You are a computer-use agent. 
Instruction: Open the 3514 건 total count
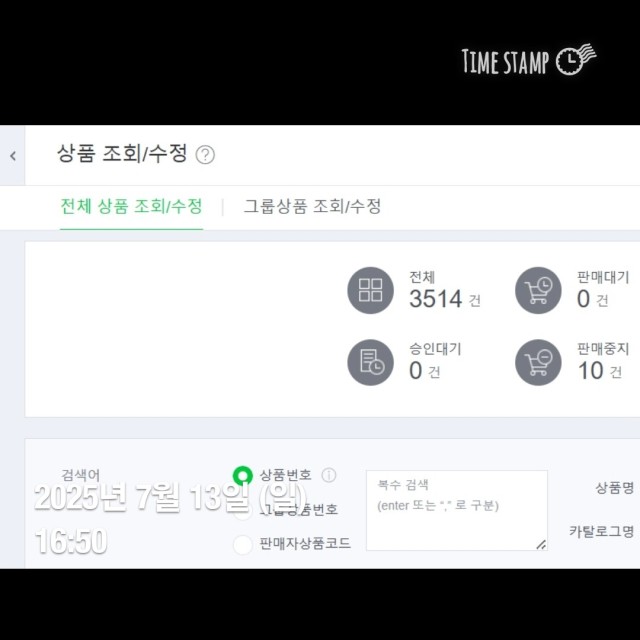(444, 299)
